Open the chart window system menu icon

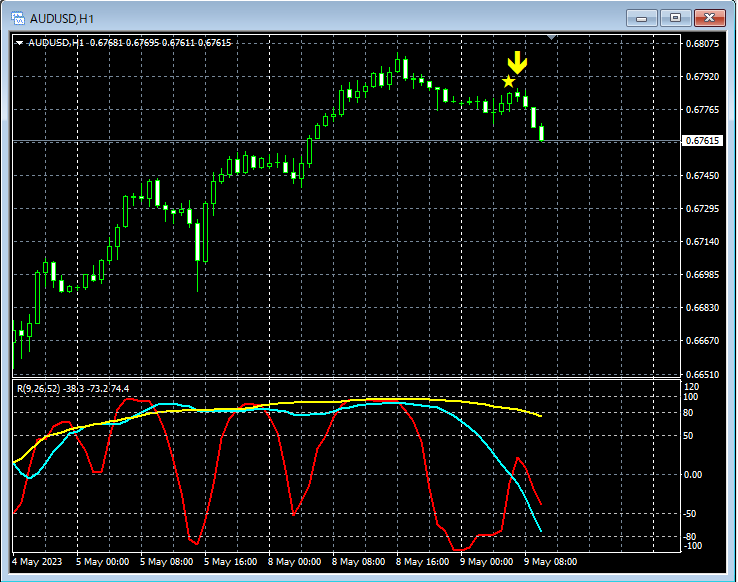pos(18,18)
